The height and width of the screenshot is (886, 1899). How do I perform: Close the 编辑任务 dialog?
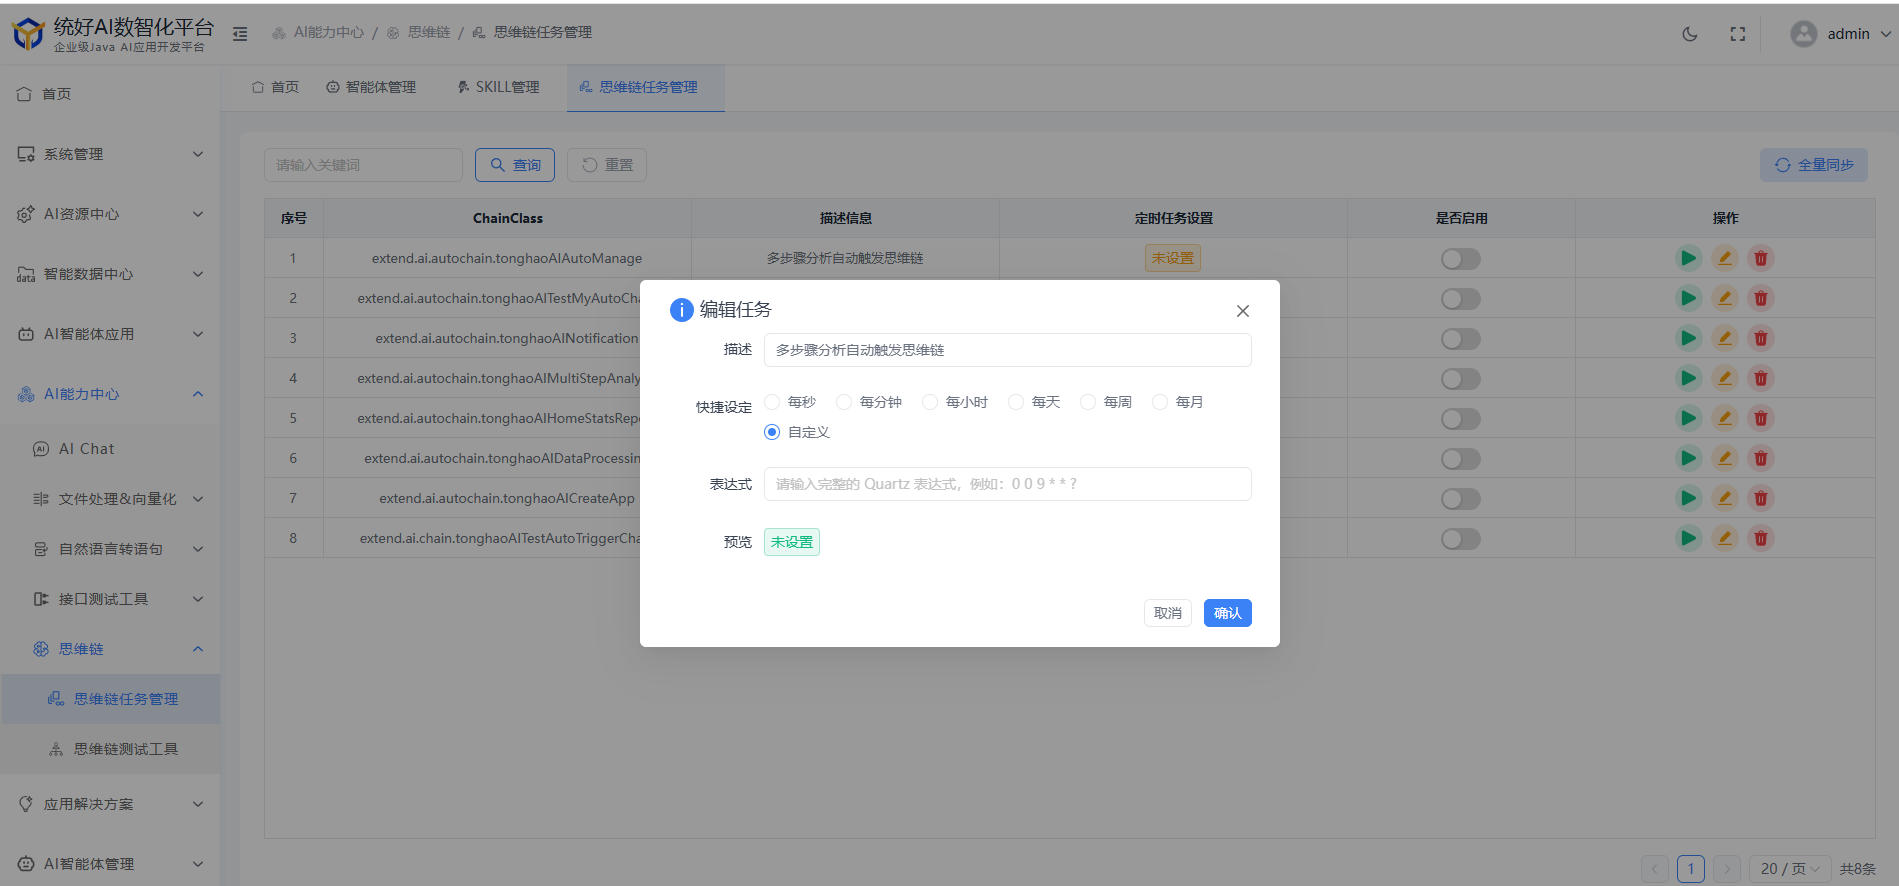click(x=1243, y=311)
